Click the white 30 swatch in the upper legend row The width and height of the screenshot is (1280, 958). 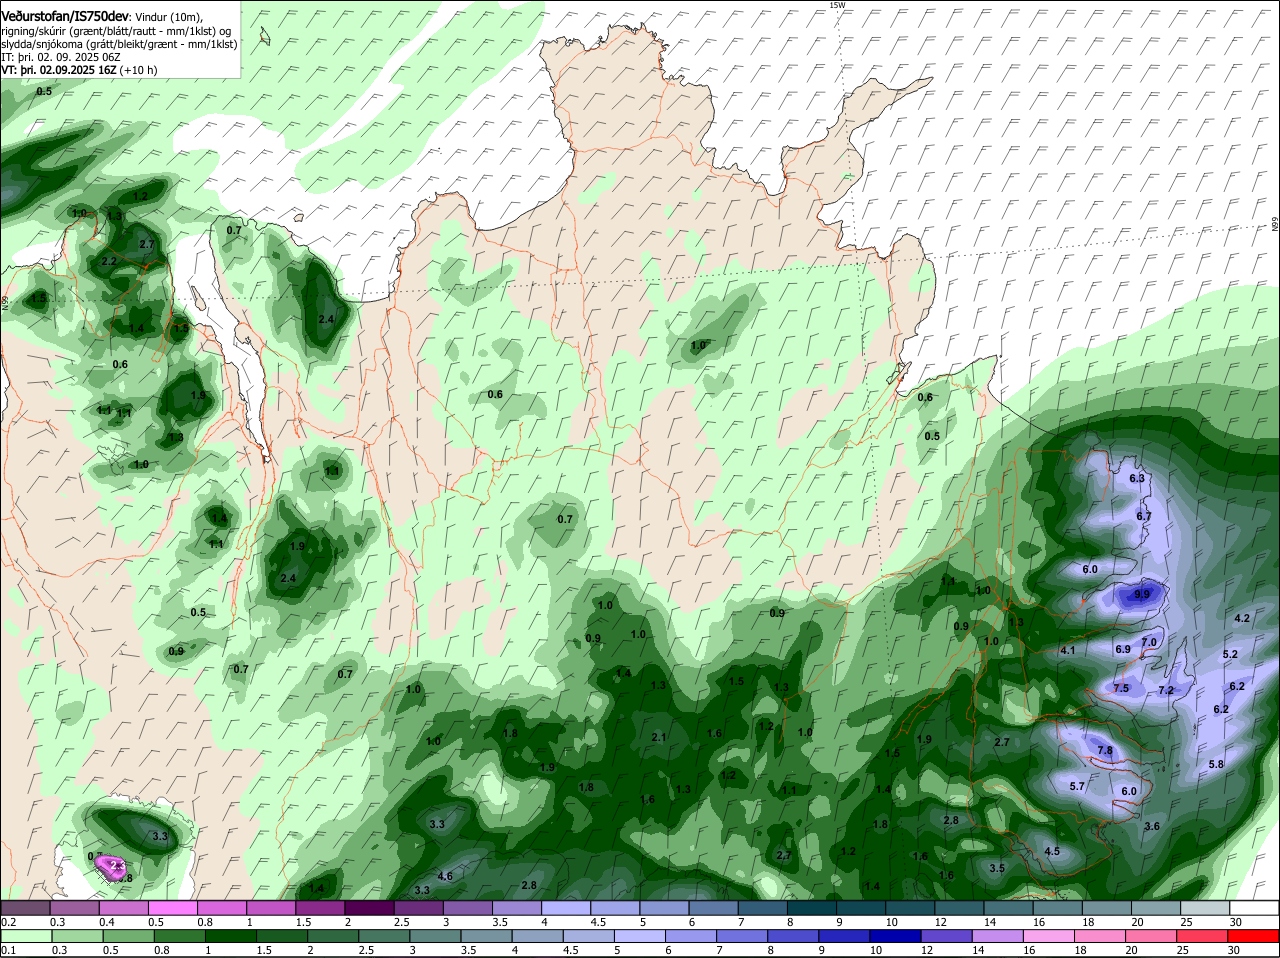coord(1255,907)
